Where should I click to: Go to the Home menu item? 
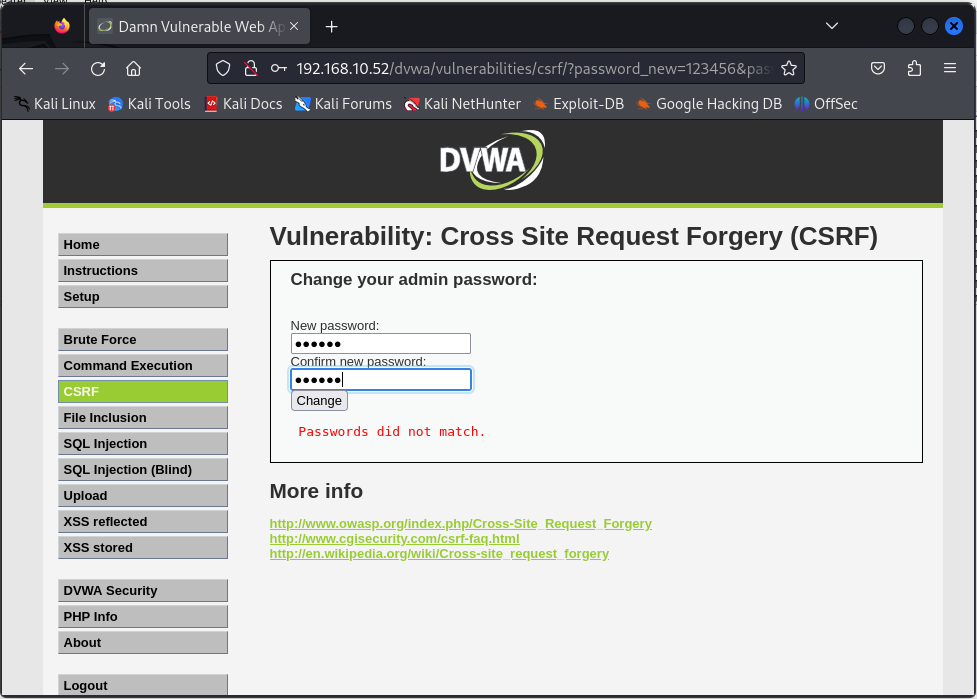point(143,245)
